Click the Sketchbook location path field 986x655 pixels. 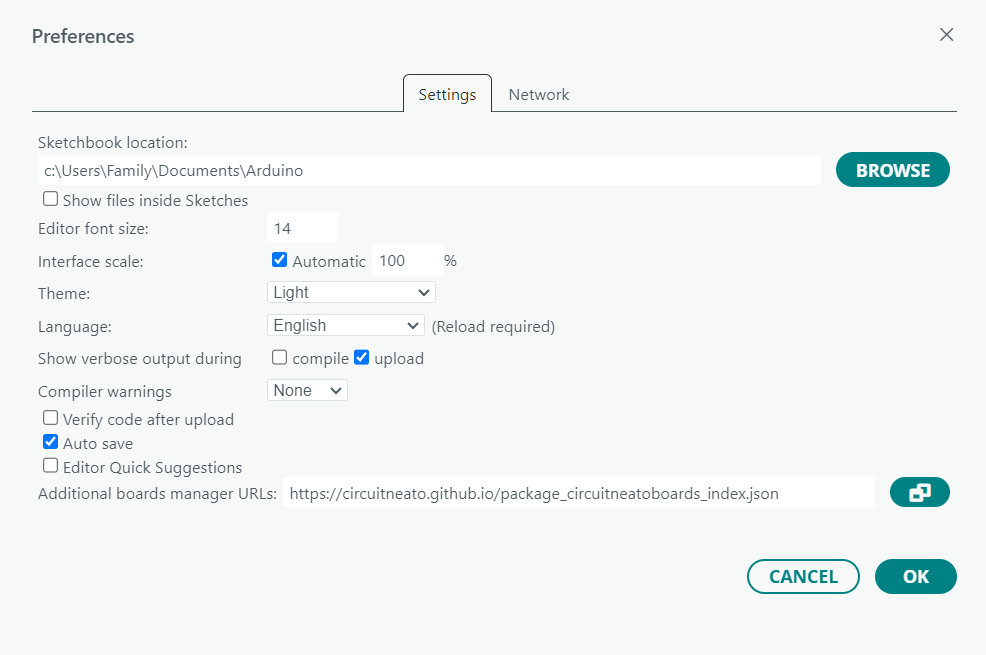[x=429, y=170]
